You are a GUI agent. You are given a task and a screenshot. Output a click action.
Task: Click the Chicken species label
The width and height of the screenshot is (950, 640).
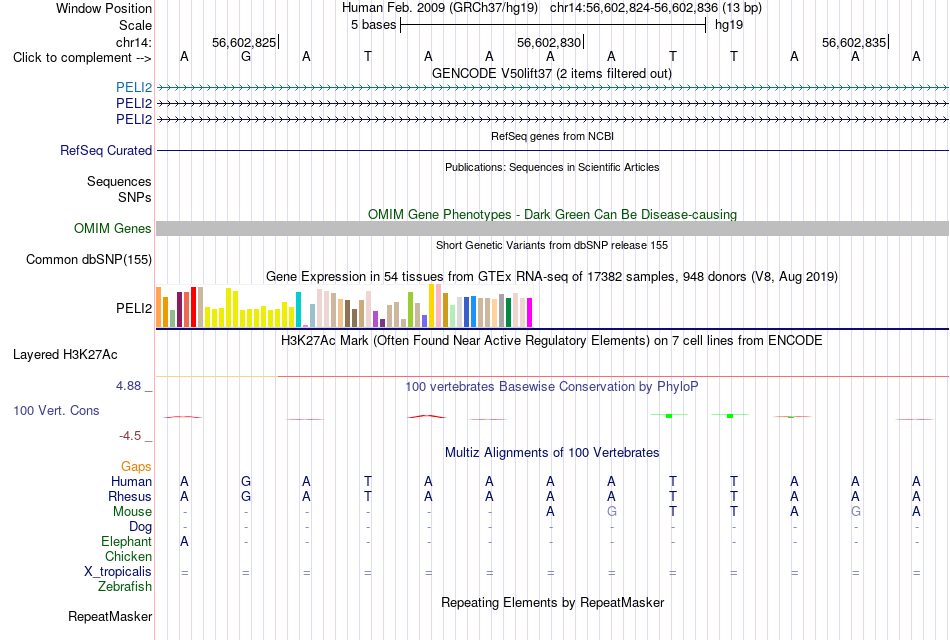[128, 556]
